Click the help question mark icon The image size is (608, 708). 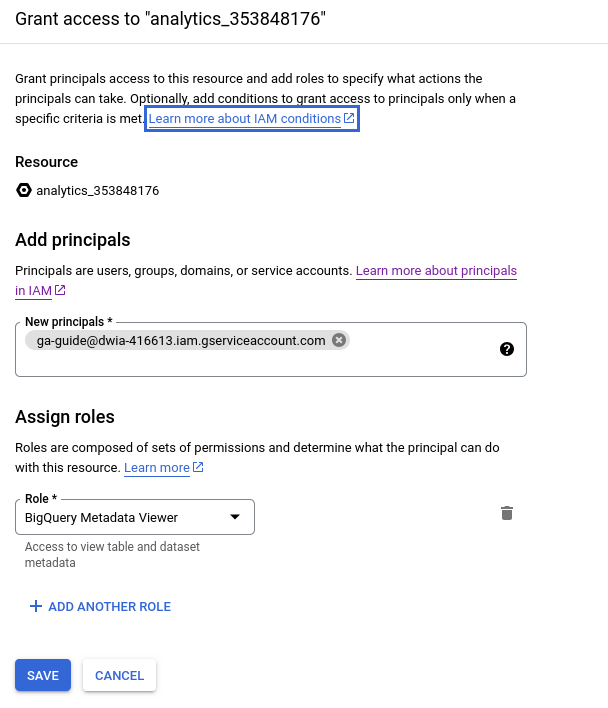click(506, 349)
